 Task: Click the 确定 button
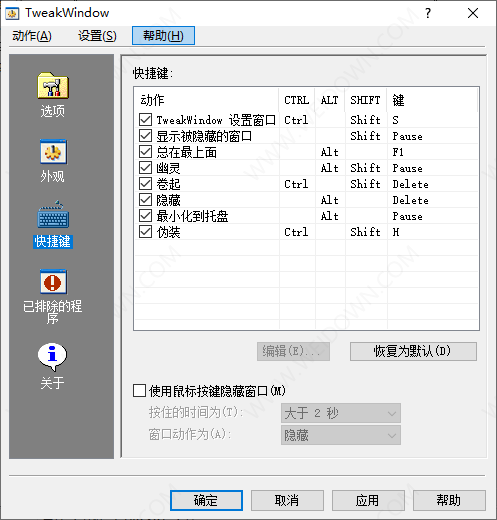[x=206, y=500]
